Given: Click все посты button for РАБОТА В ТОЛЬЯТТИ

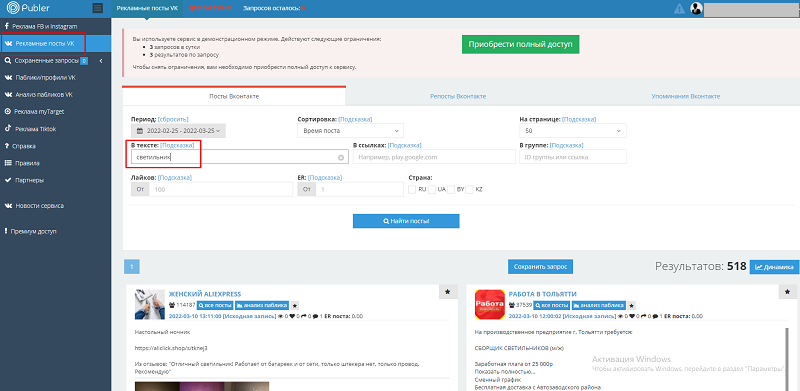Looking at the screenshot, I should tap(552, 305).
